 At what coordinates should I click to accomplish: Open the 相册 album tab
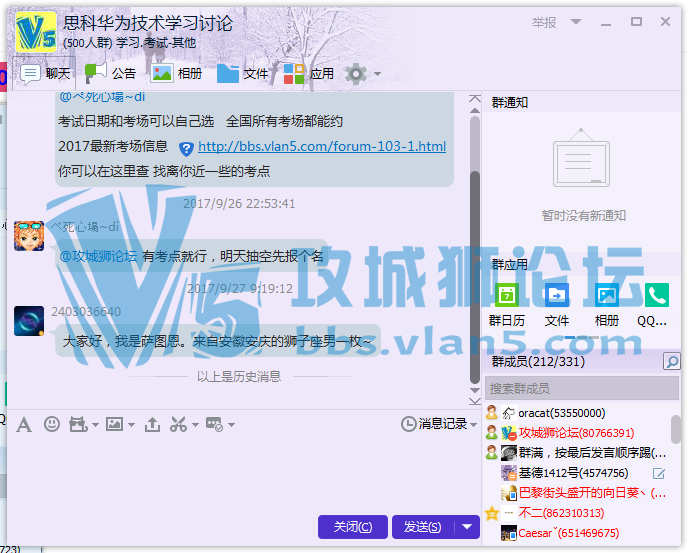pos(176,73)
